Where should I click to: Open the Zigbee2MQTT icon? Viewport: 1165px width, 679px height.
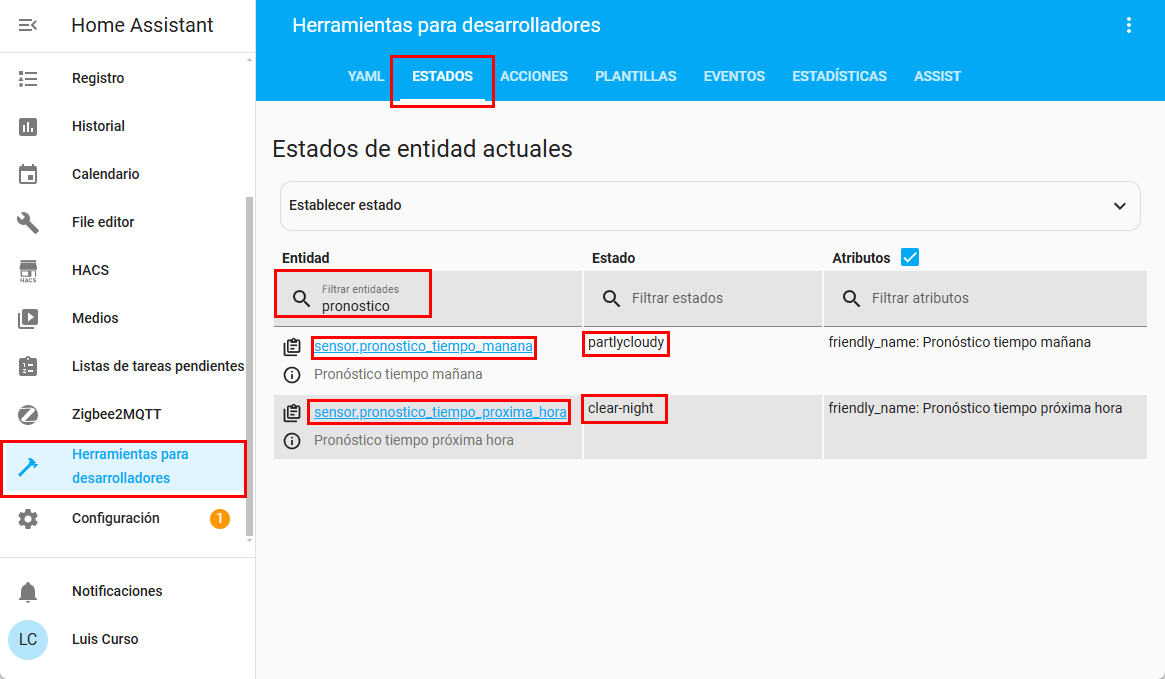click(27, 415)
